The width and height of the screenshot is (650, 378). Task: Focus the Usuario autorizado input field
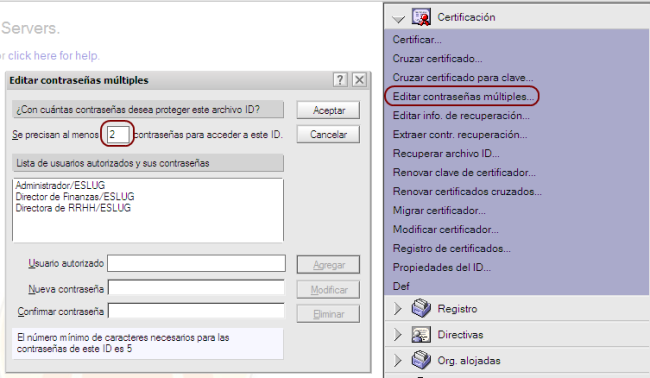coord(196,264)
